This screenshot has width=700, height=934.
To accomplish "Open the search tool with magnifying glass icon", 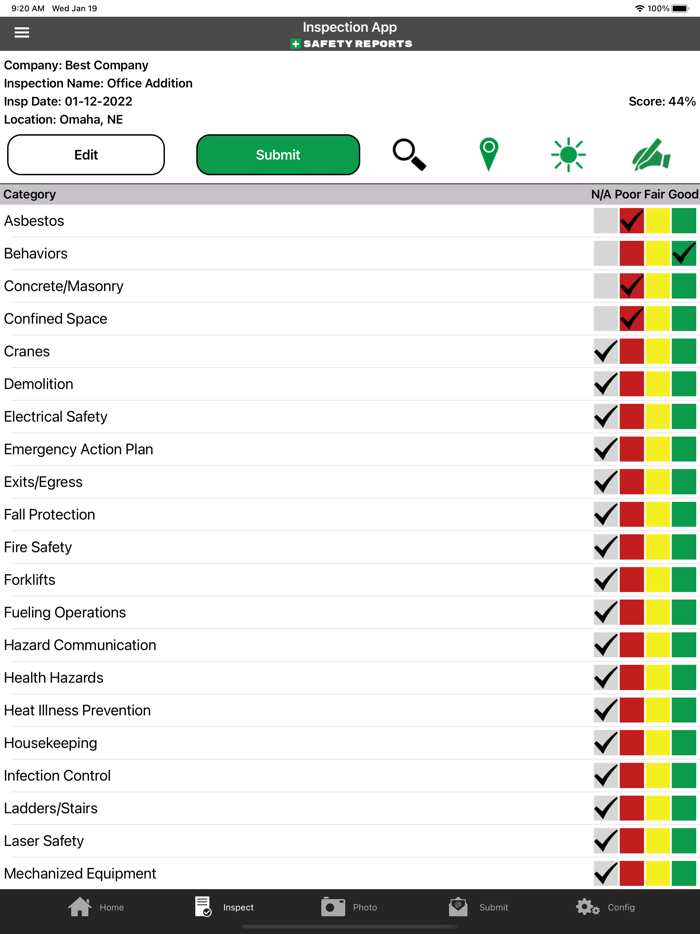I will point(409,154).
